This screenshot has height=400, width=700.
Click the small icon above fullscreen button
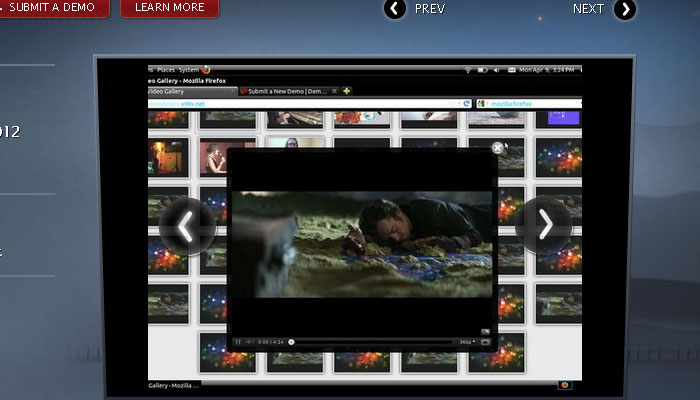[485, 331]
